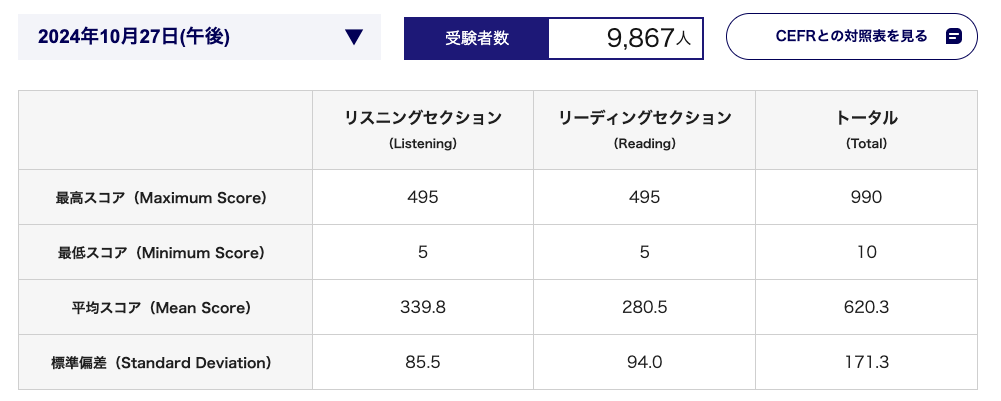Open the 2024年10月27日(午後) date dropdown

coord(199,37)
